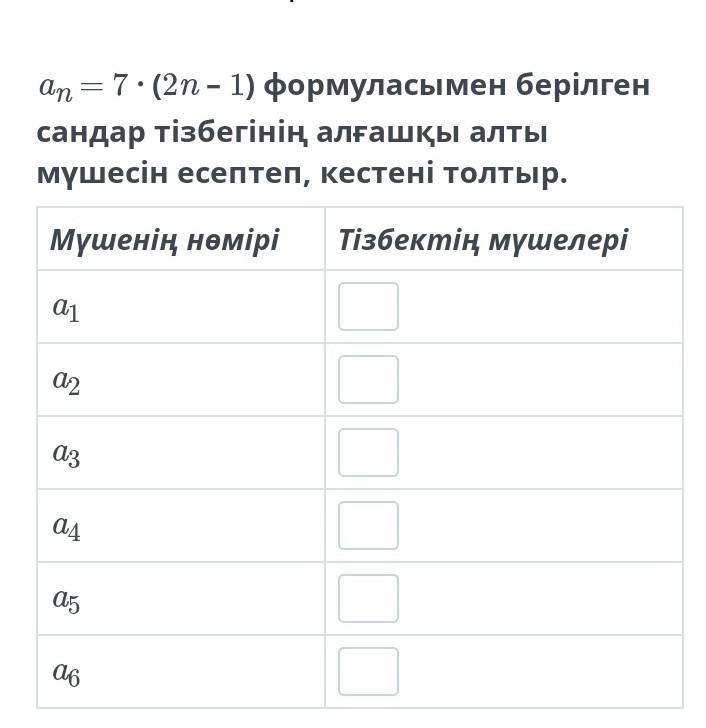The image size is (706, 728).
Task: Click the word 'сандар' in the question
Action: [x=91, y=134]
